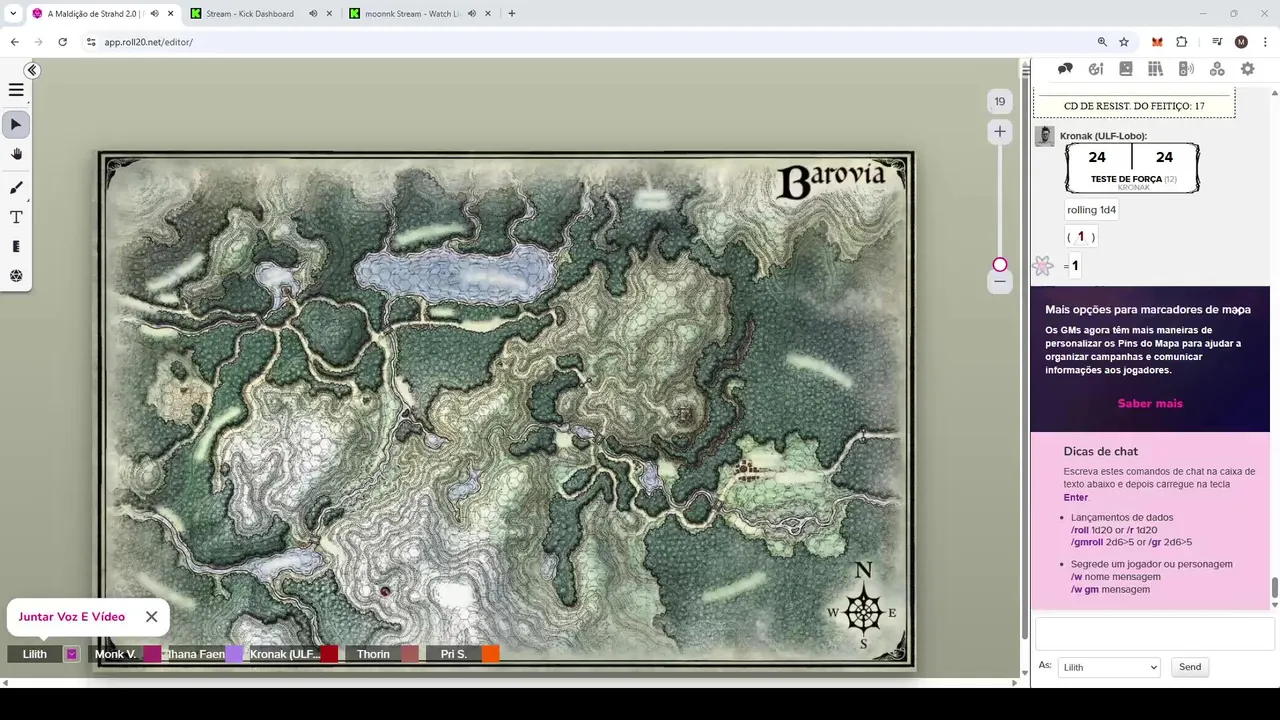This screenshot has width=1280, height=720.
Task: Open the Chrome three-dot menu
Action: click(x=1265, y=42)
